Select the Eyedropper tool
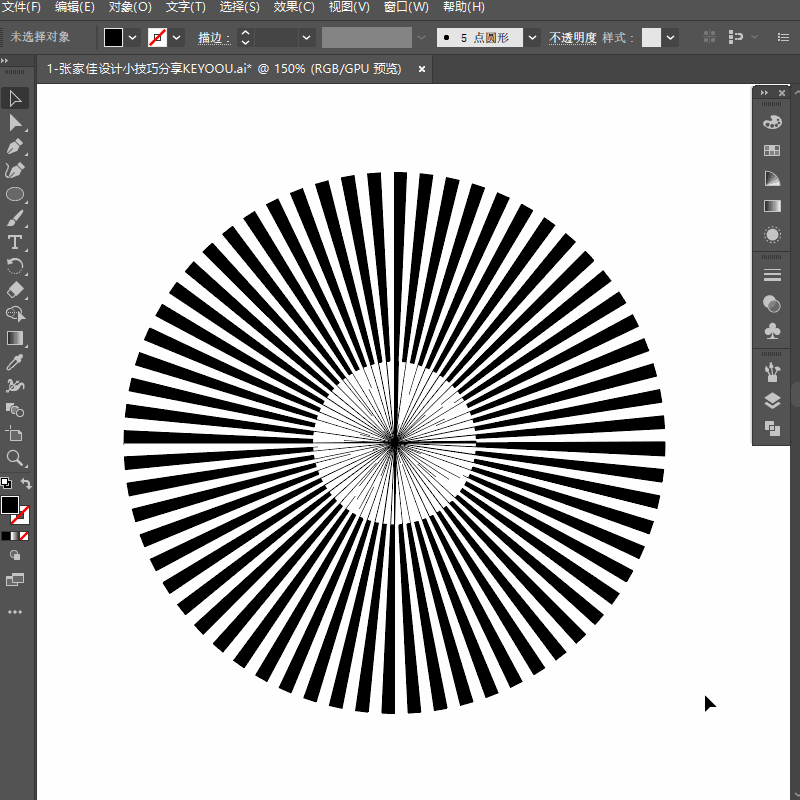This screenshot has width=800, height=800. click(x=15, y=362)
